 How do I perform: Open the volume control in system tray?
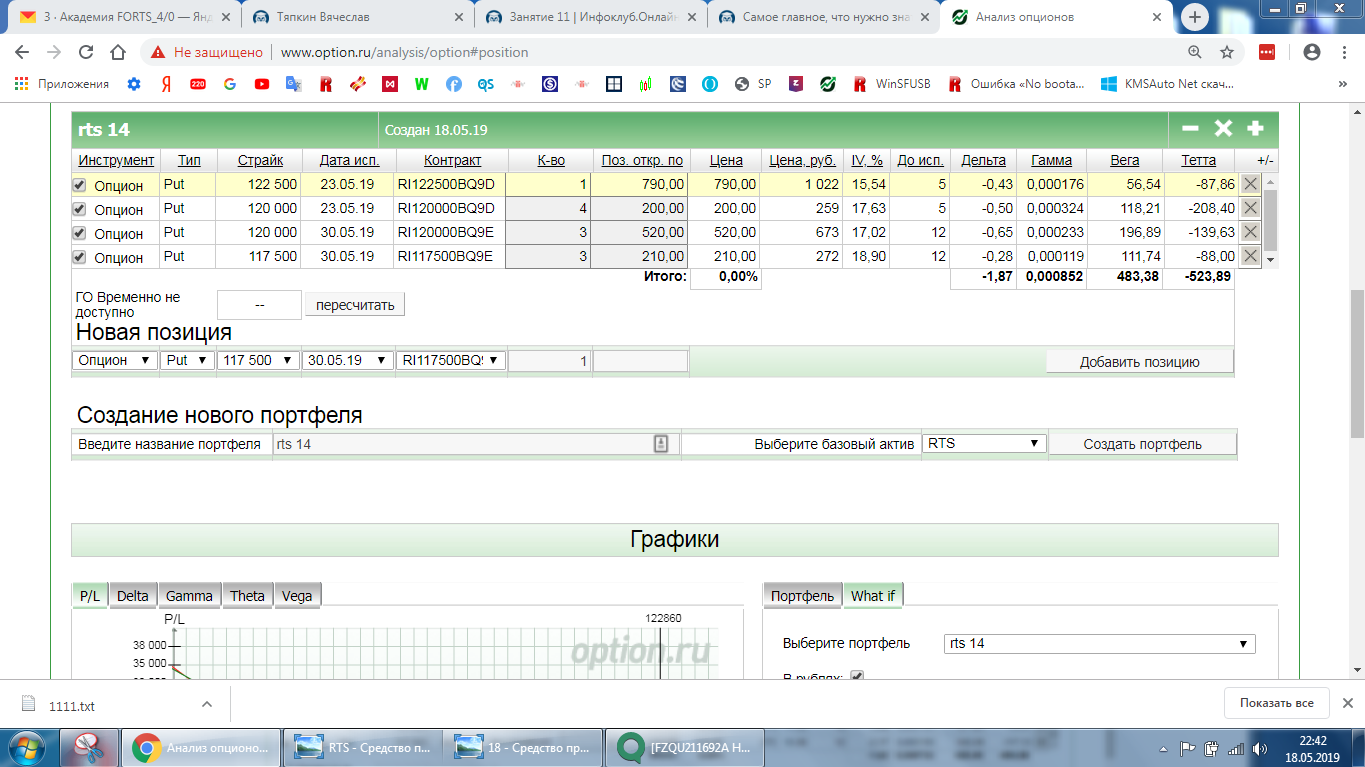coord(1258,748)
